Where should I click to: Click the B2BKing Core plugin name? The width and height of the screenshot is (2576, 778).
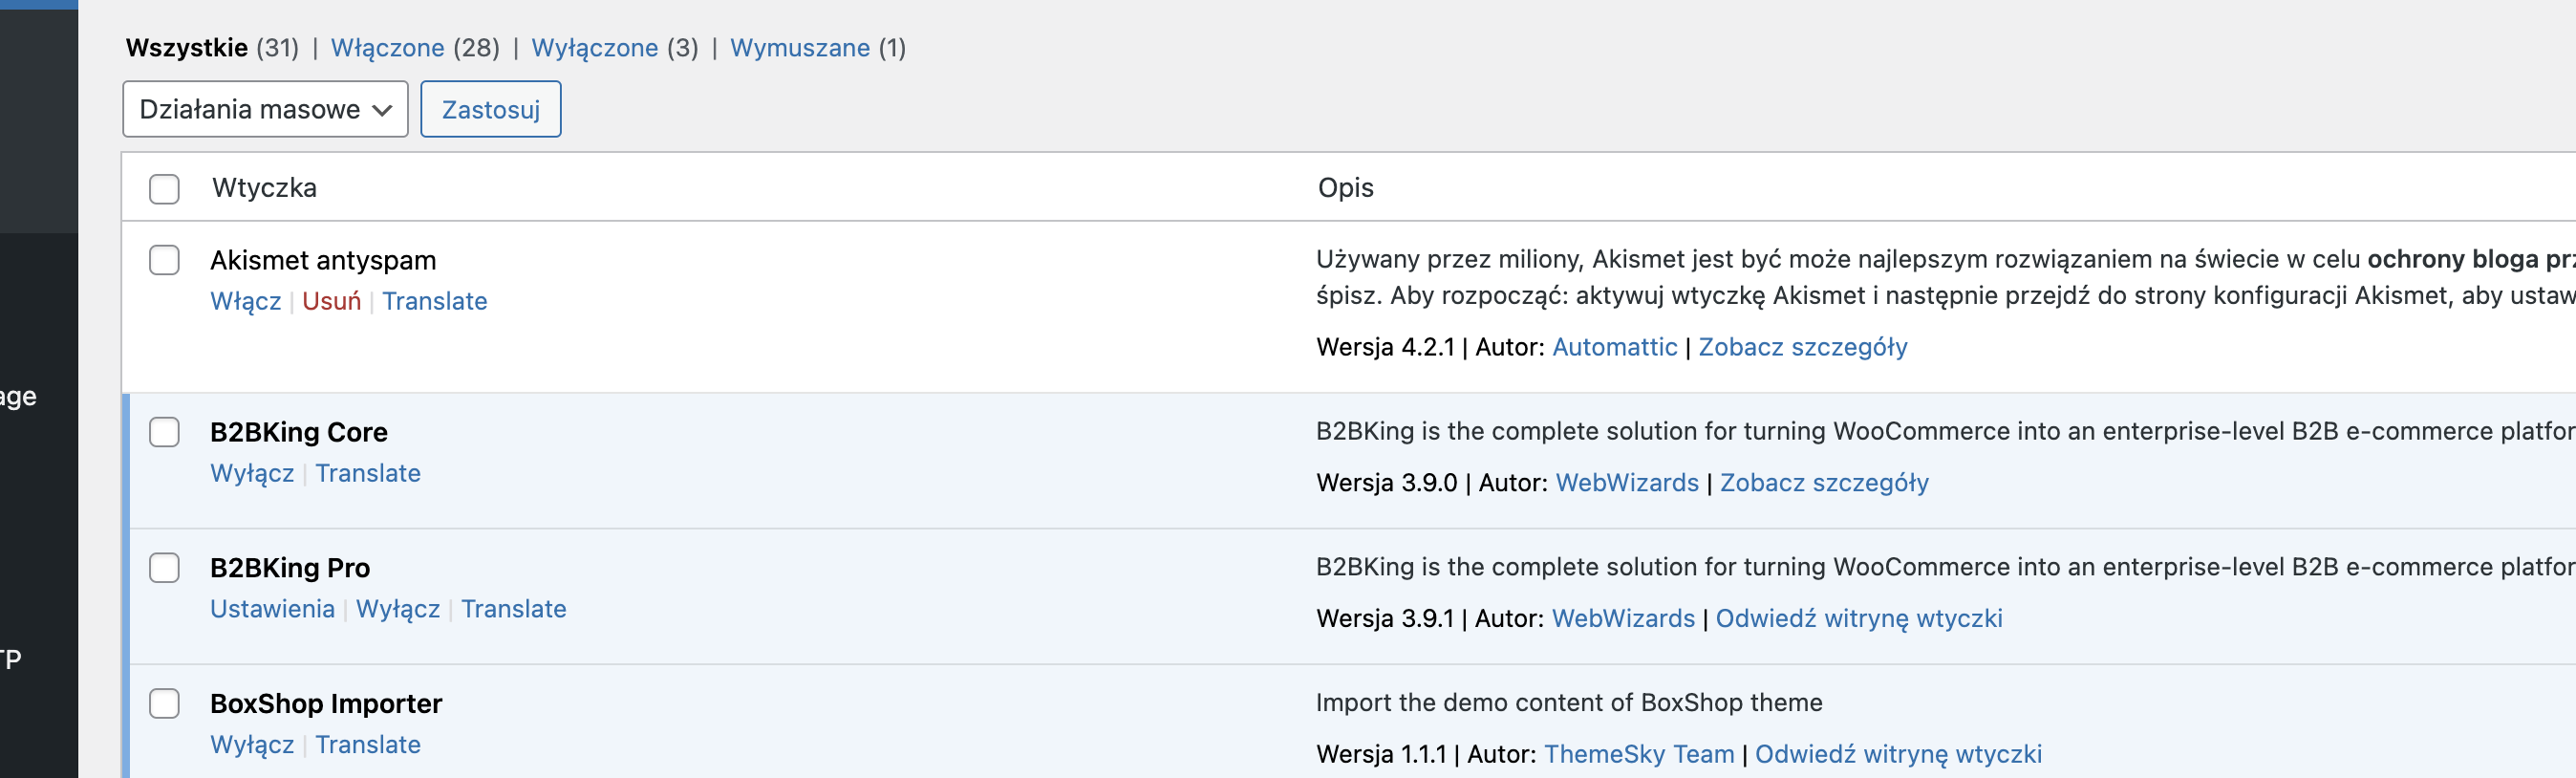[298, 432]
